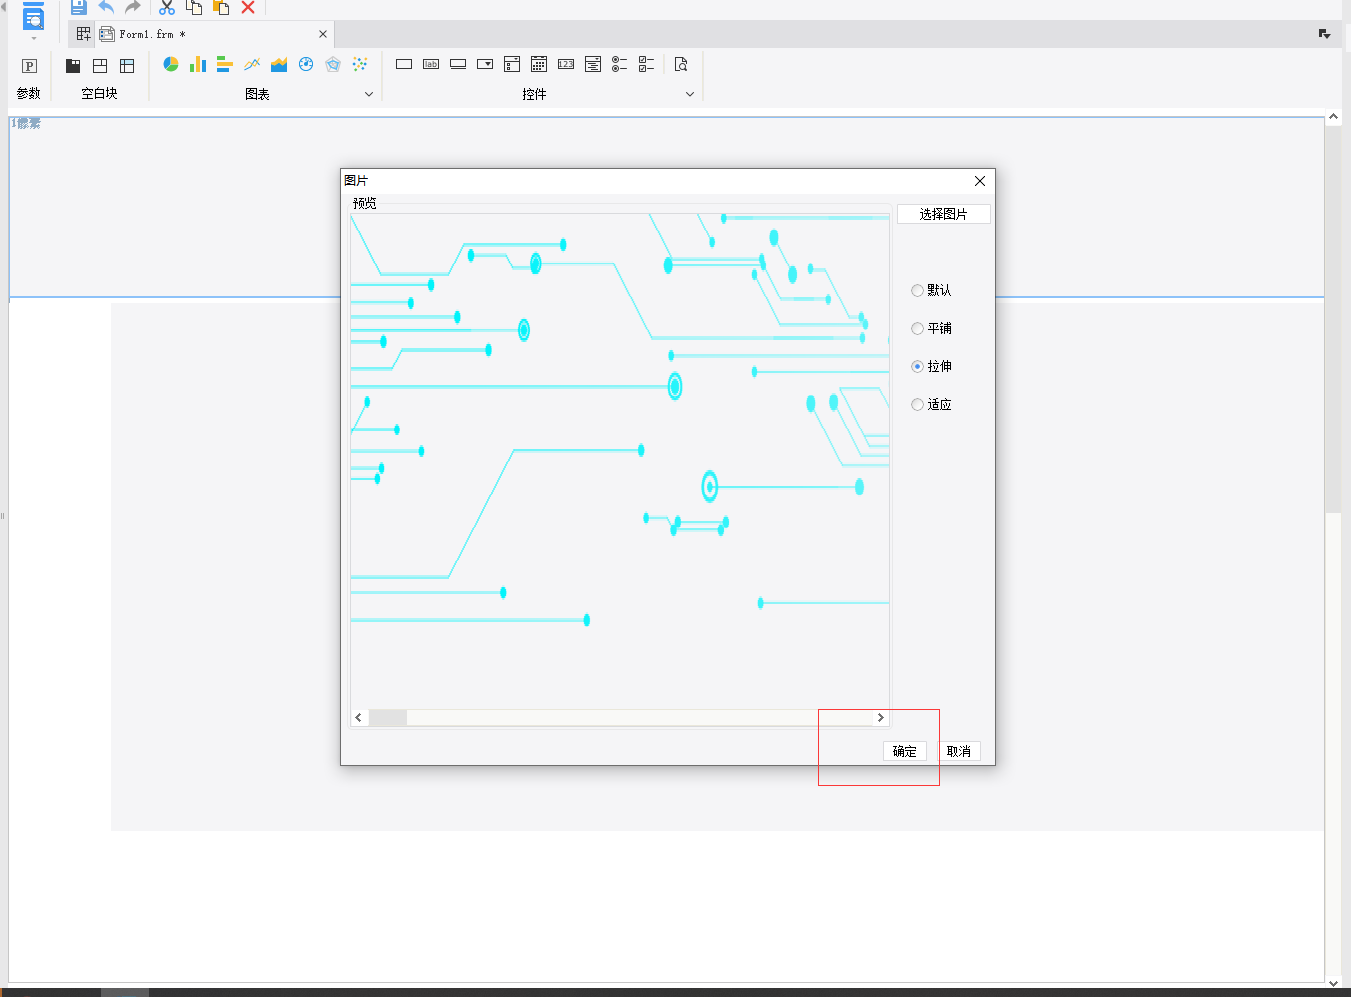Add a text area widget
Screen dimensions: 1351x997
[x=593, y=64]
